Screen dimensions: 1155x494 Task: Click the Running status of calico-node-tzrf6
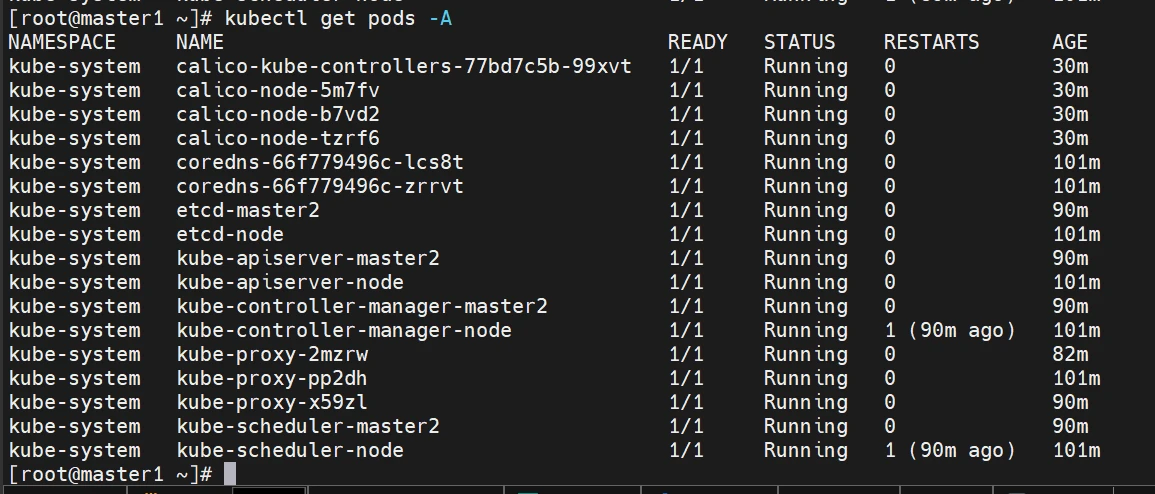point(805,138)
